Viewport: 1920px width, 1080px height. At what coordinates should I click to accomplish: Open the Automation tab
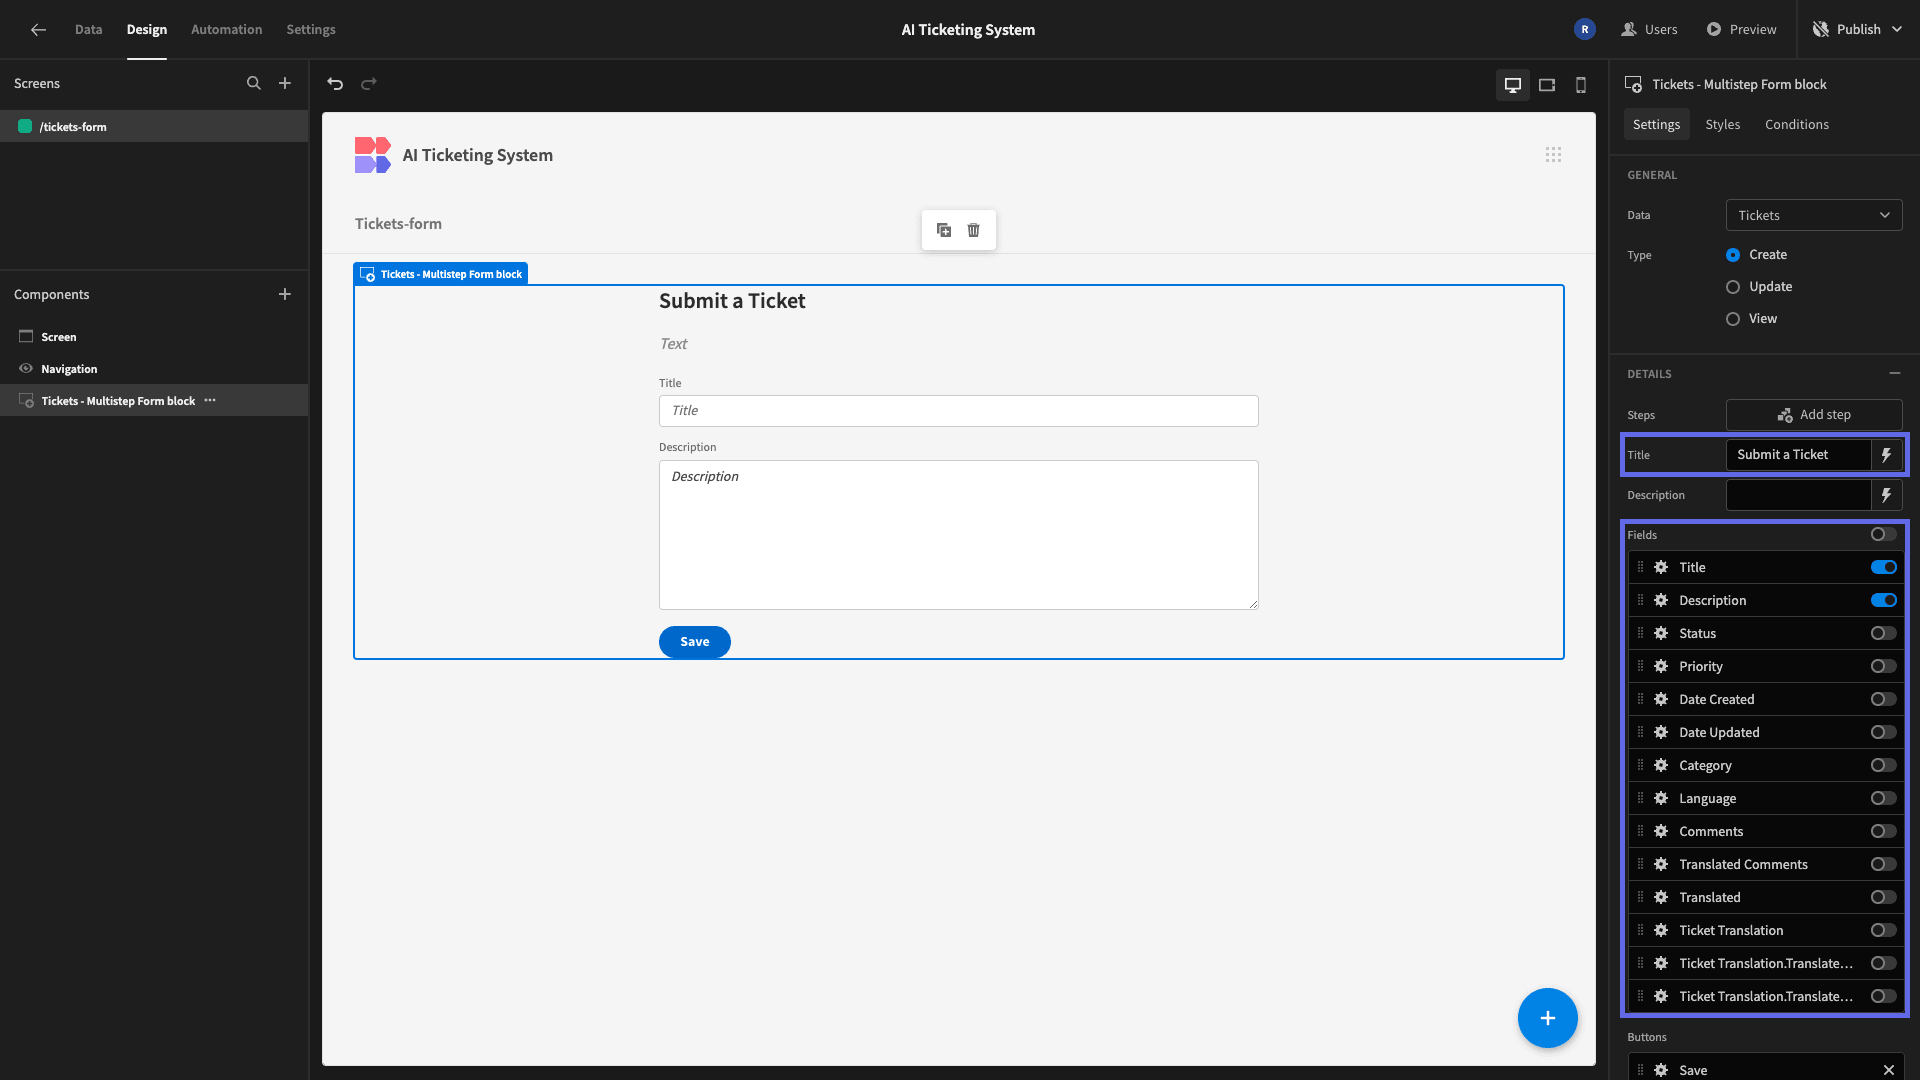click(x=226, y=30)
